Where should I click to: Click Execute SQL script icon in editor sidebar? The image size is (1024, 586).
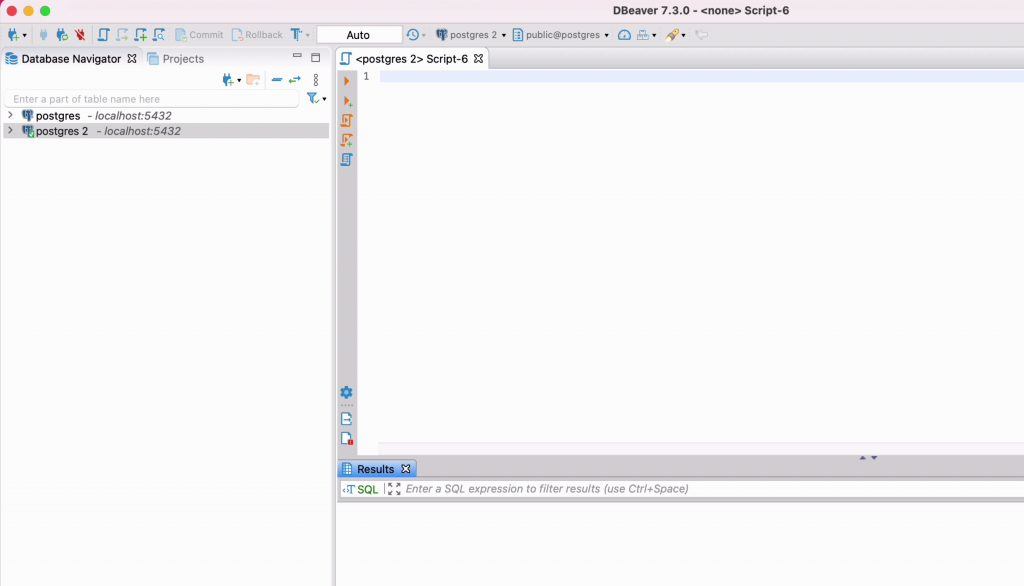coord(347,120)
